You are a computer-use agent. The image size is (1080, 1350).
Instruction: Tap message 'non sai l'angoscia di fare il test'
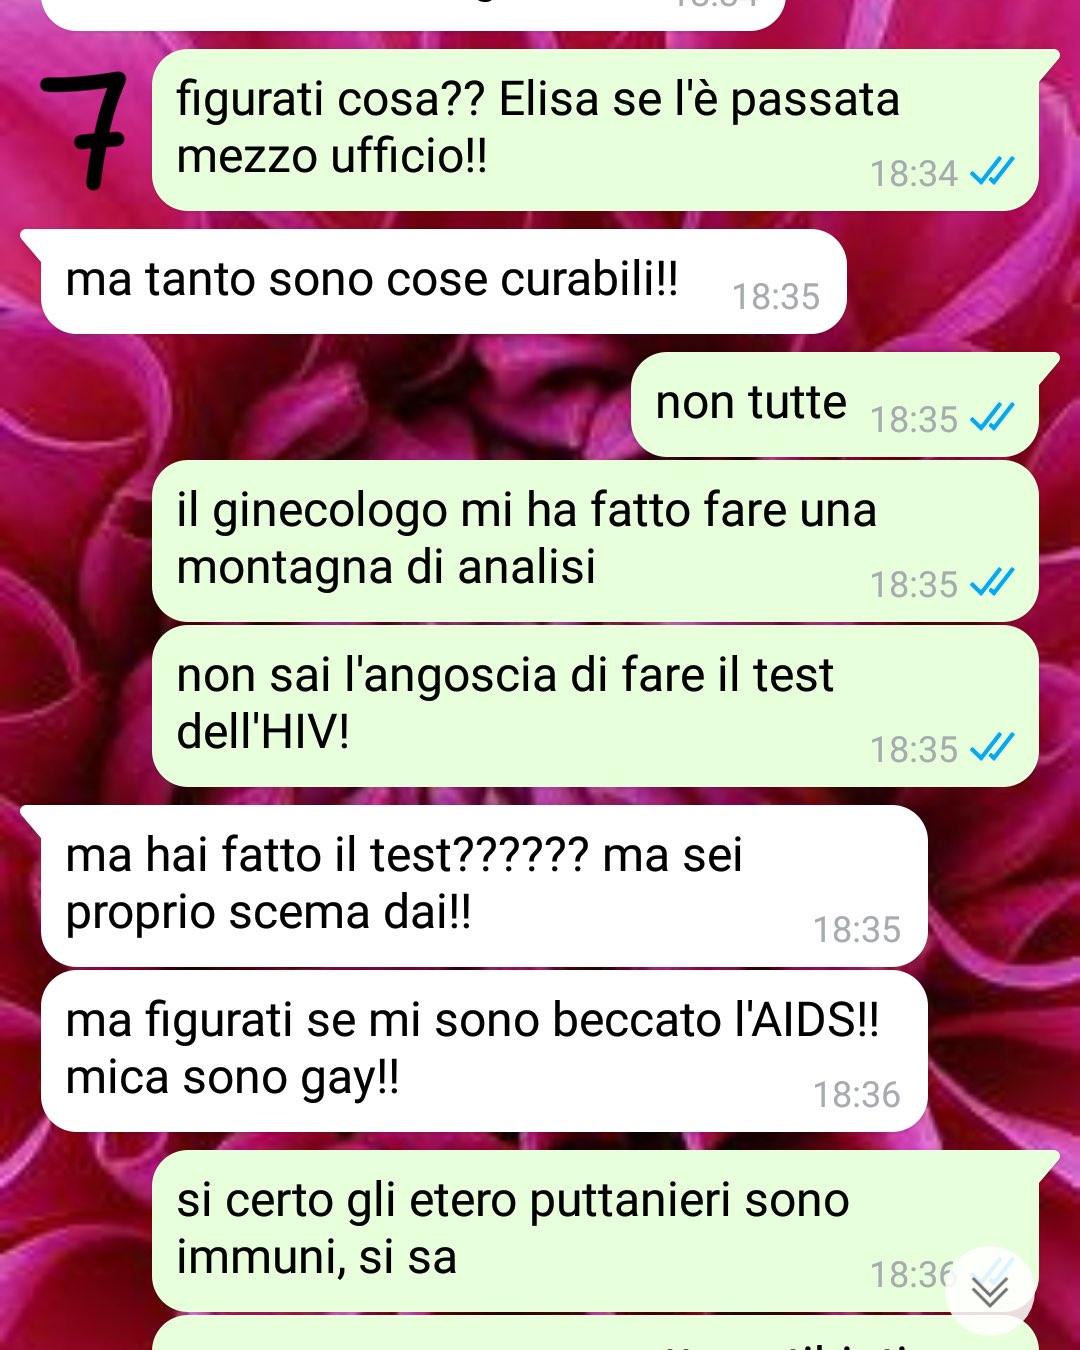(595, 706)
